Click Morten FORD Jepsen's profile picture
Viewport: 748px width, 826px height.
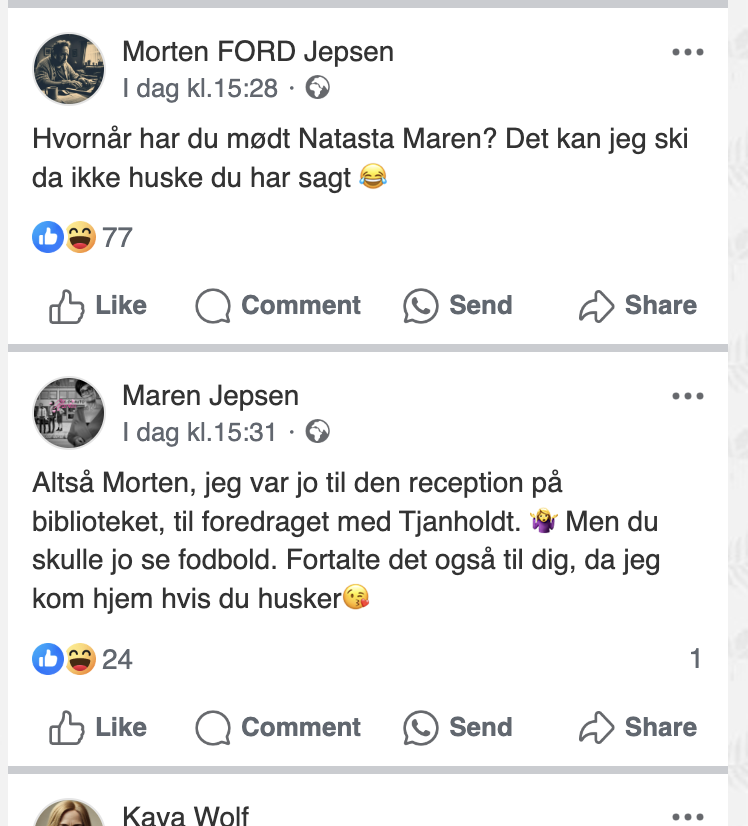pos(69,69)
